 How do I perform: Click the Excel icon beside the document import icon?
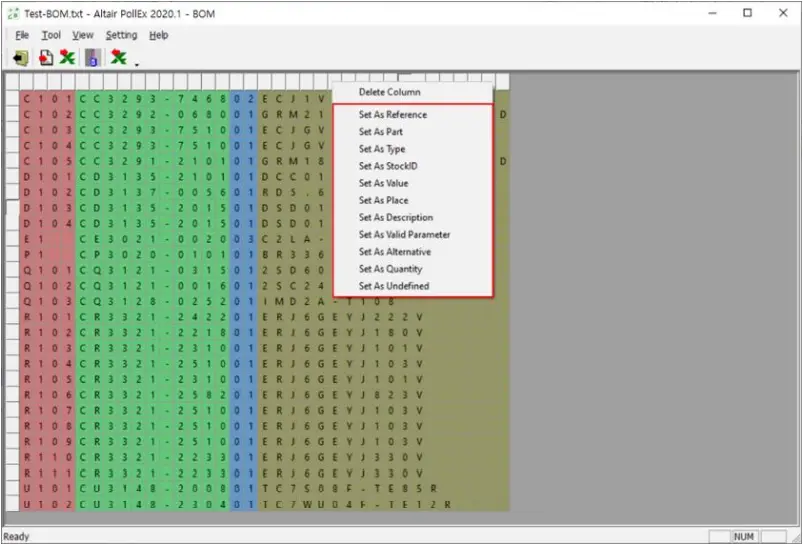tap(67, 57)
